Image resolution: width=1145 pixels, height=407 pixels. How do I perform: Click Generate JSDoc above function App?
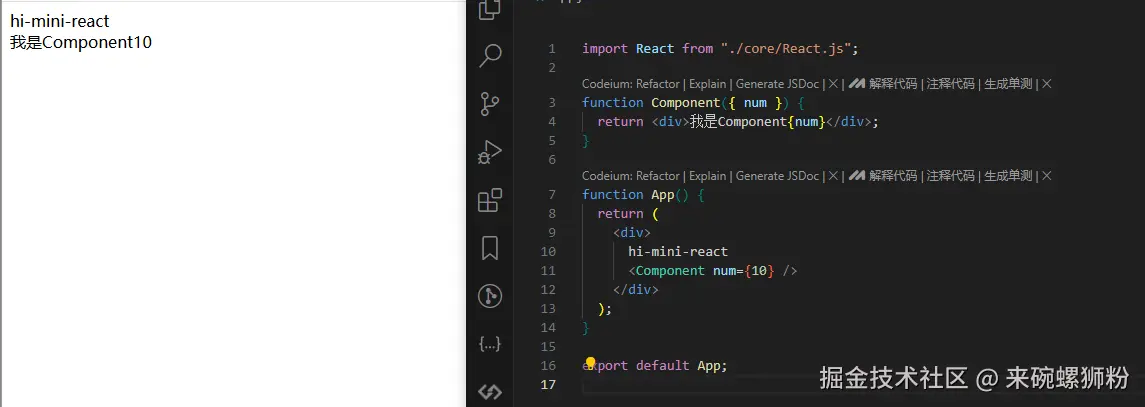778,176
